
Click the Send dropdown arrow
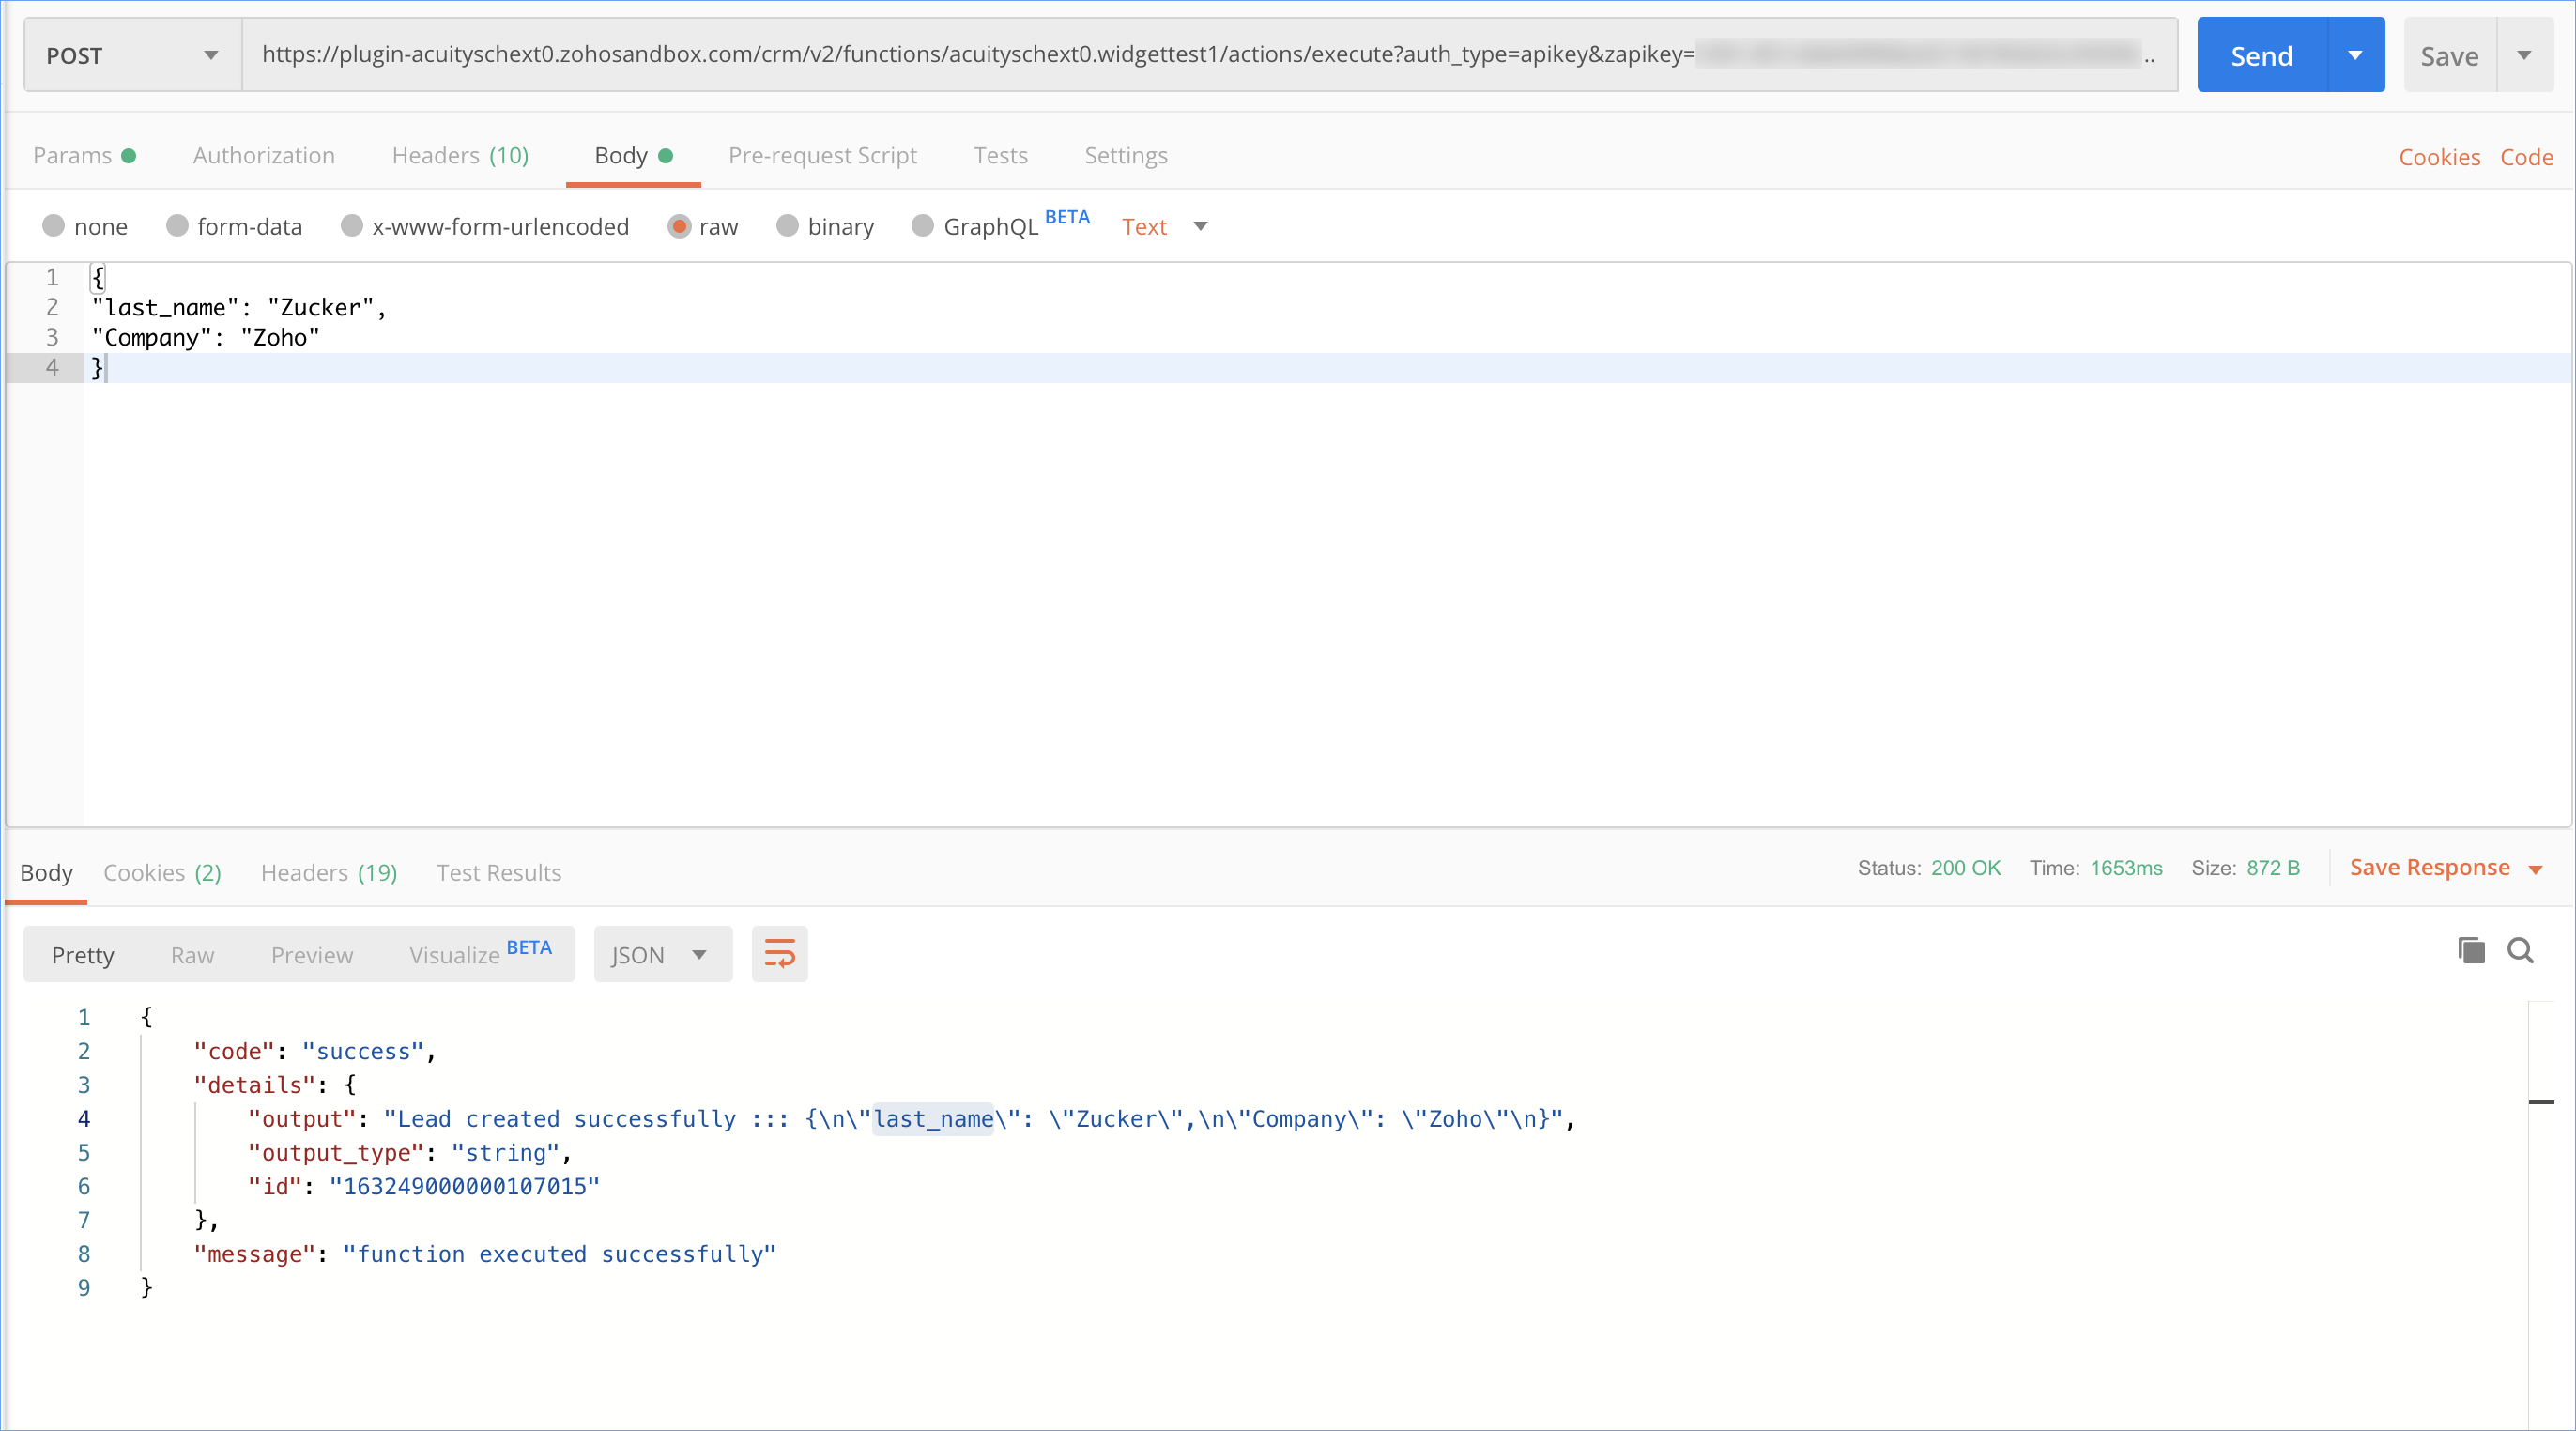pyautogui.click(x=2355, y=55)
